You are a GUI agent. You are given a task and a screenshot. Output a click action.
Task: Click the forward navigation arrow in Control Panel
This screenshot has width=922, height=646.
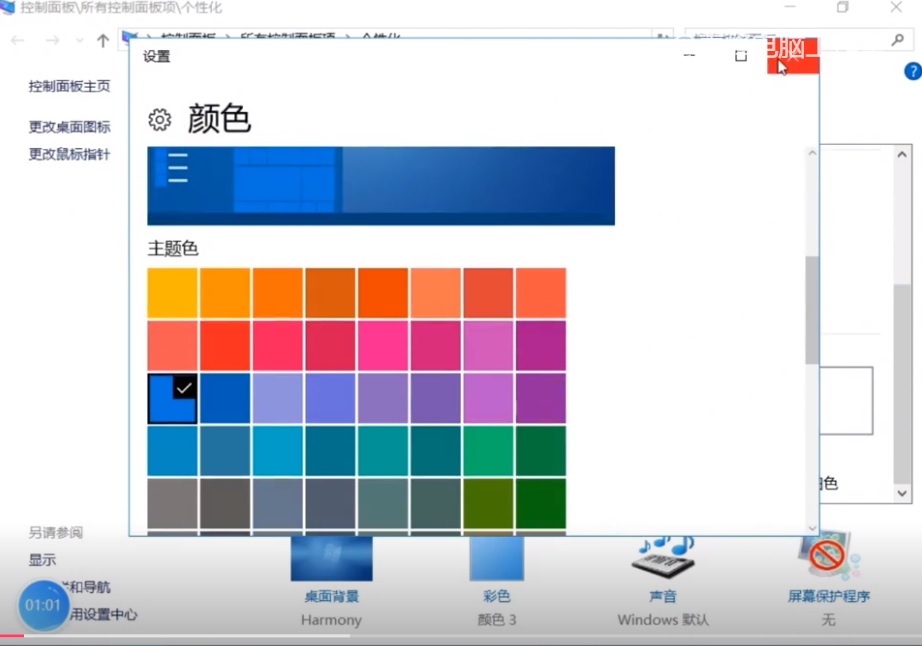(x=52, y=40)
